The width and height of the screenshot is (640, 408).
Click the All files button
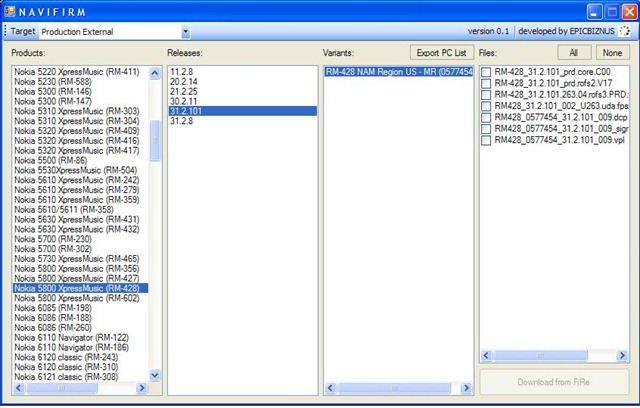point(574,53)
